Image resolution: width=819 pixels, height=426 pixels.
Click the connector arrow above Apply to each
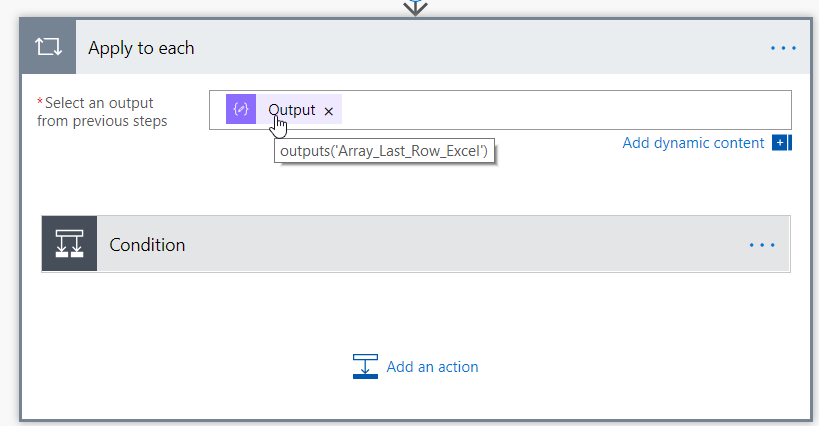coord(415,7)
